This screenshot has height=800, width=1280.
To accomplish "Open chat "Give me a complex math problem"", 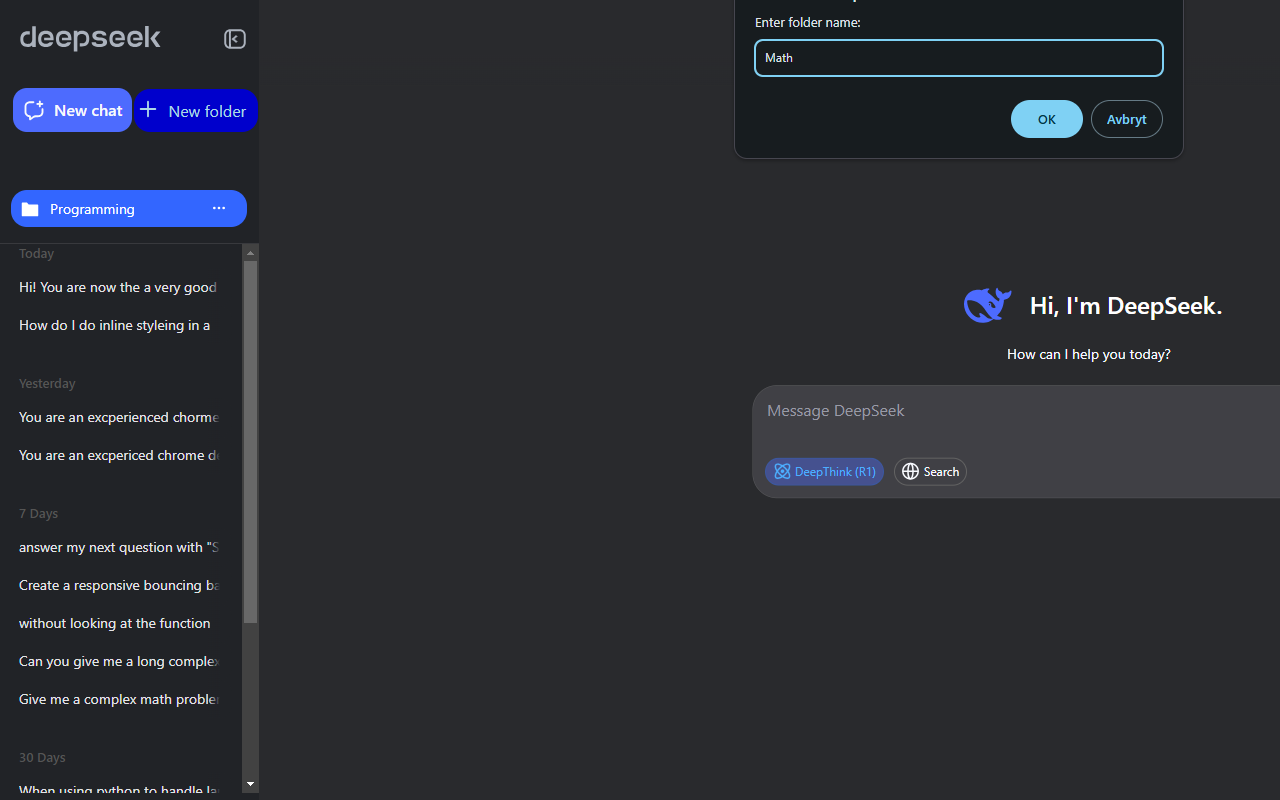I will (x=118, y=699).
